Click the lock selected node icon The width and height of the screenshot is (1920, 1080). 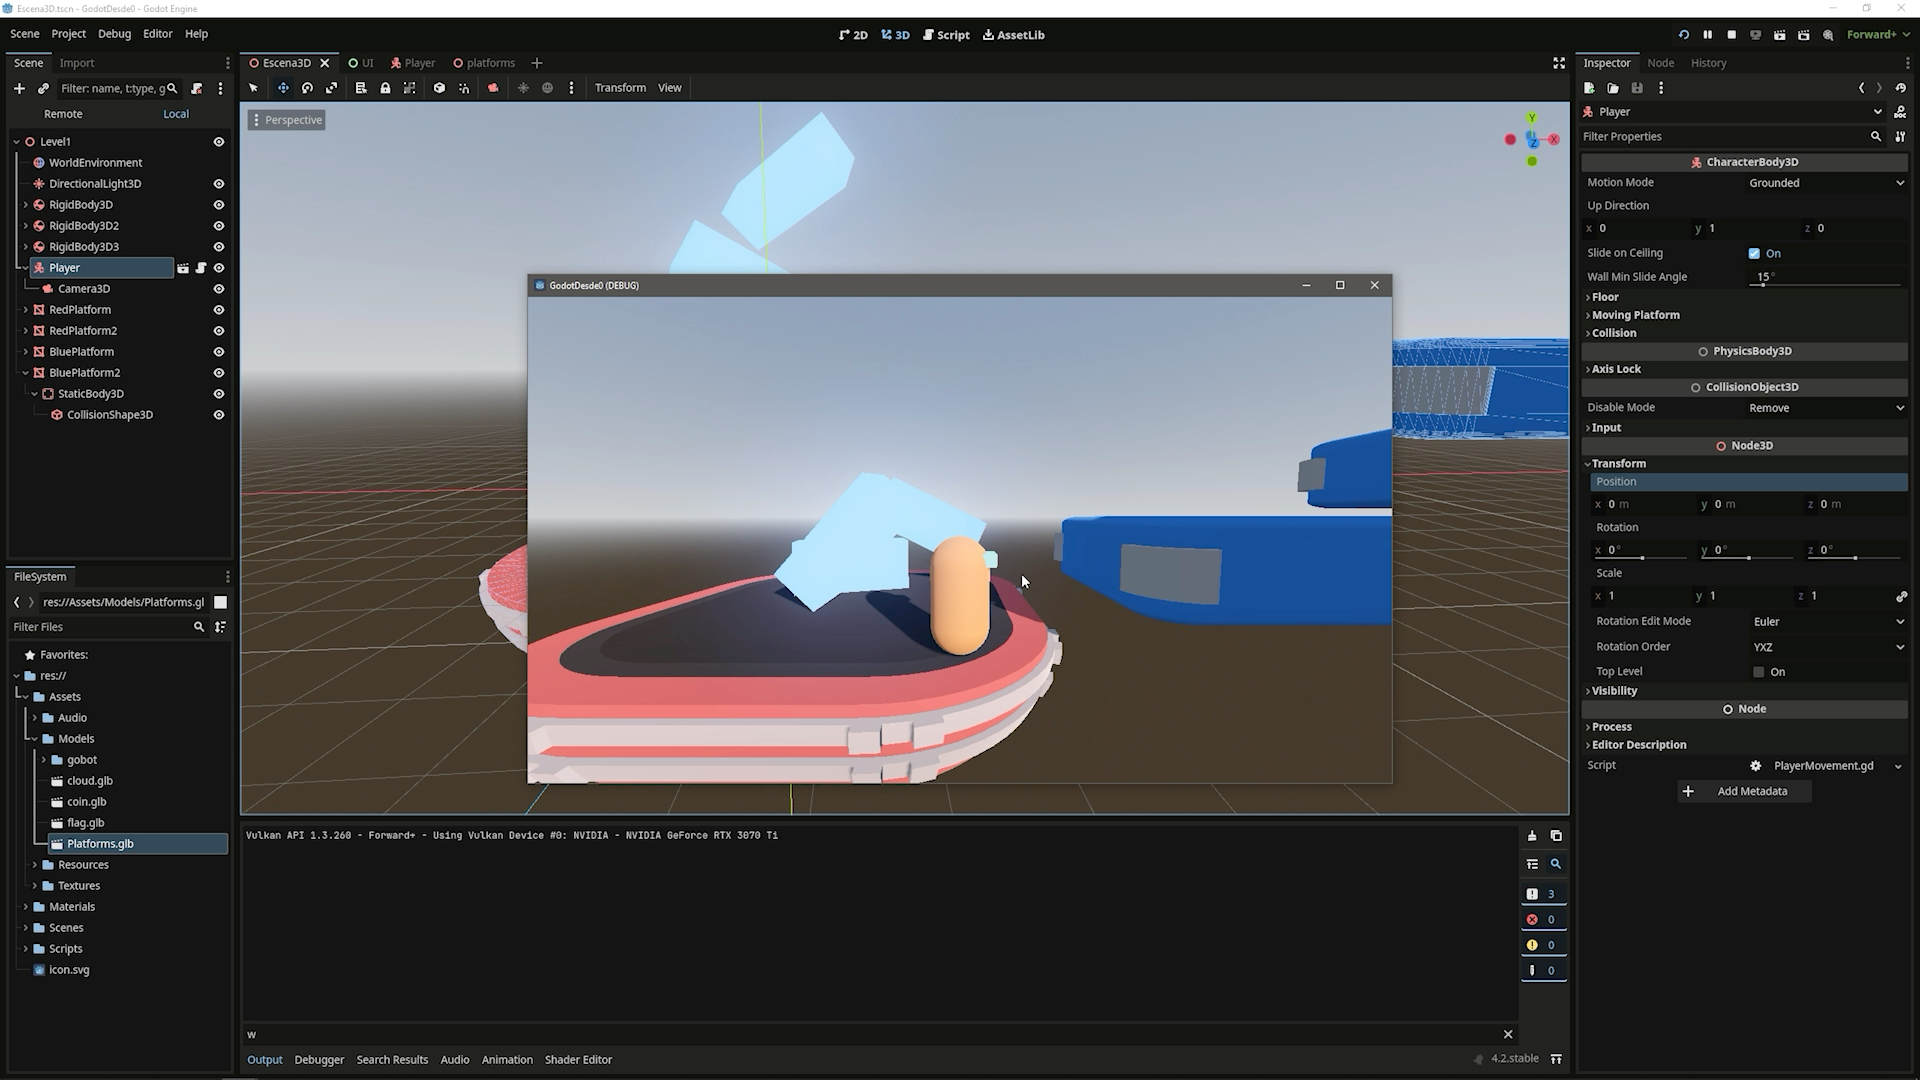click(385, 88)
